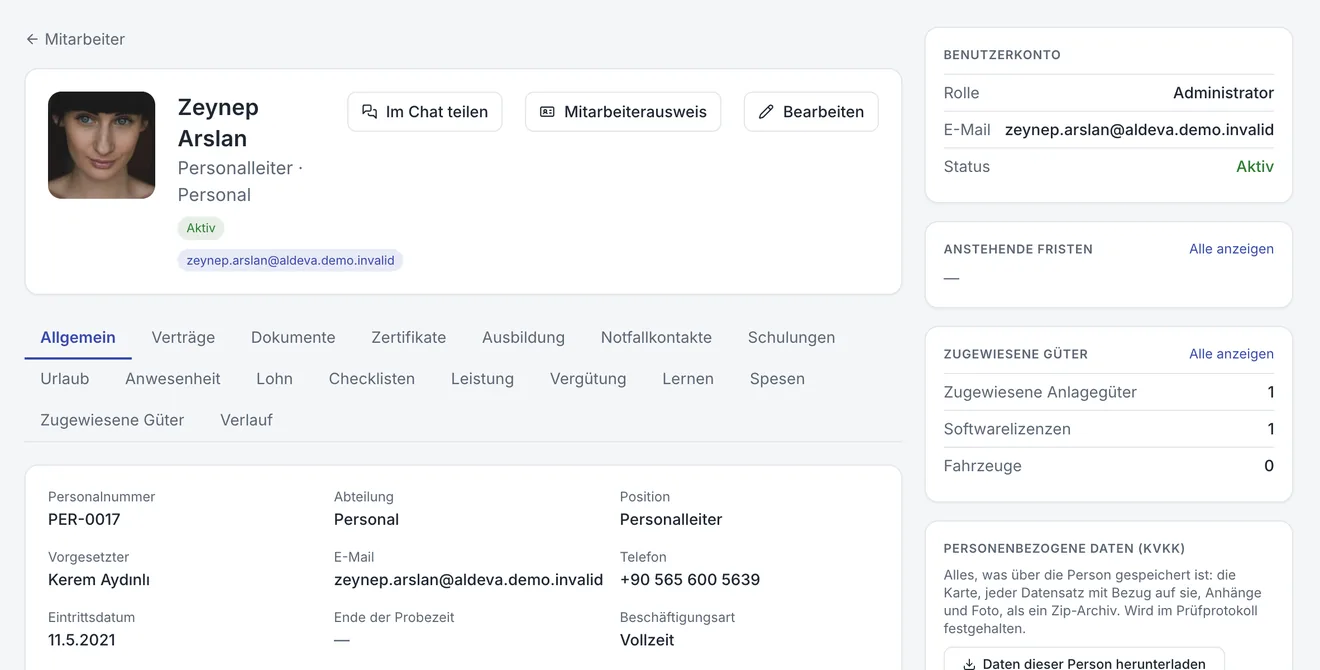Click Daten dieser Person herunterladen
Image resolution: width=1320 pixels, height=670 pixels.
(x=1084, y=660)
